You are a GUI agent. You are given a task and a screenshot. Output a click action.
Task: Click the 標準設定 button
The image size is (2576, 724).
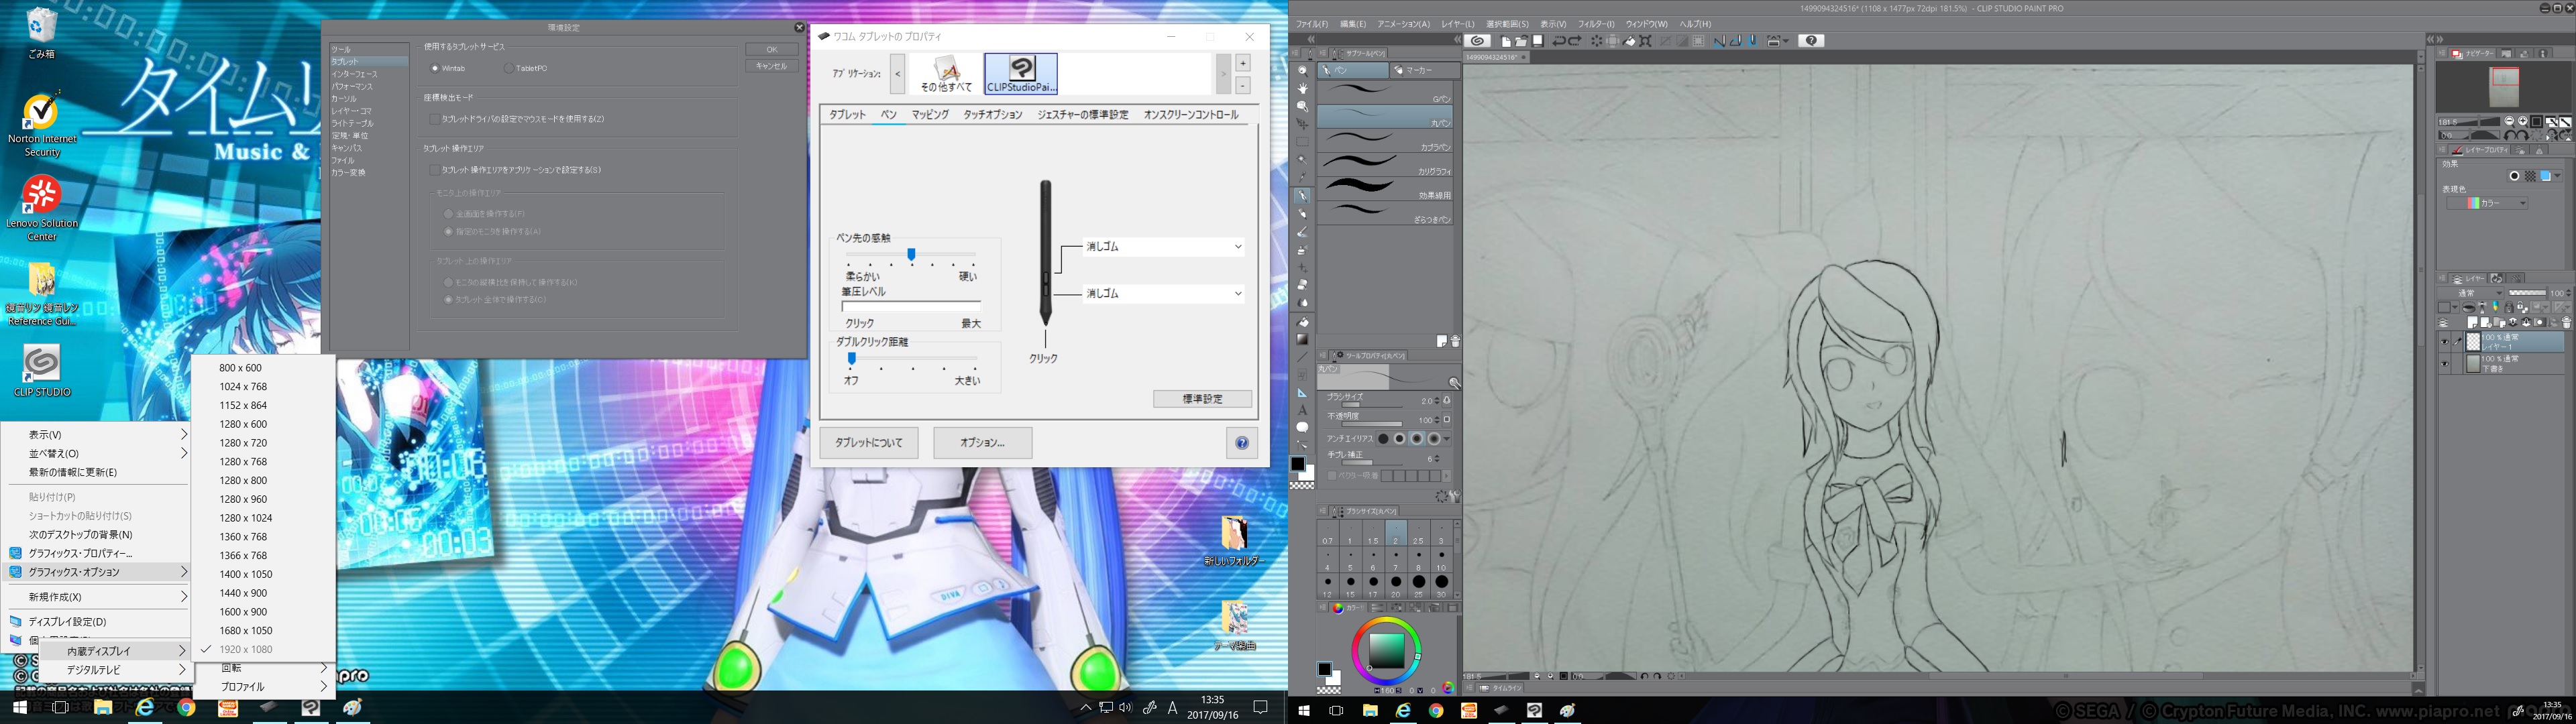(1202, 399)
